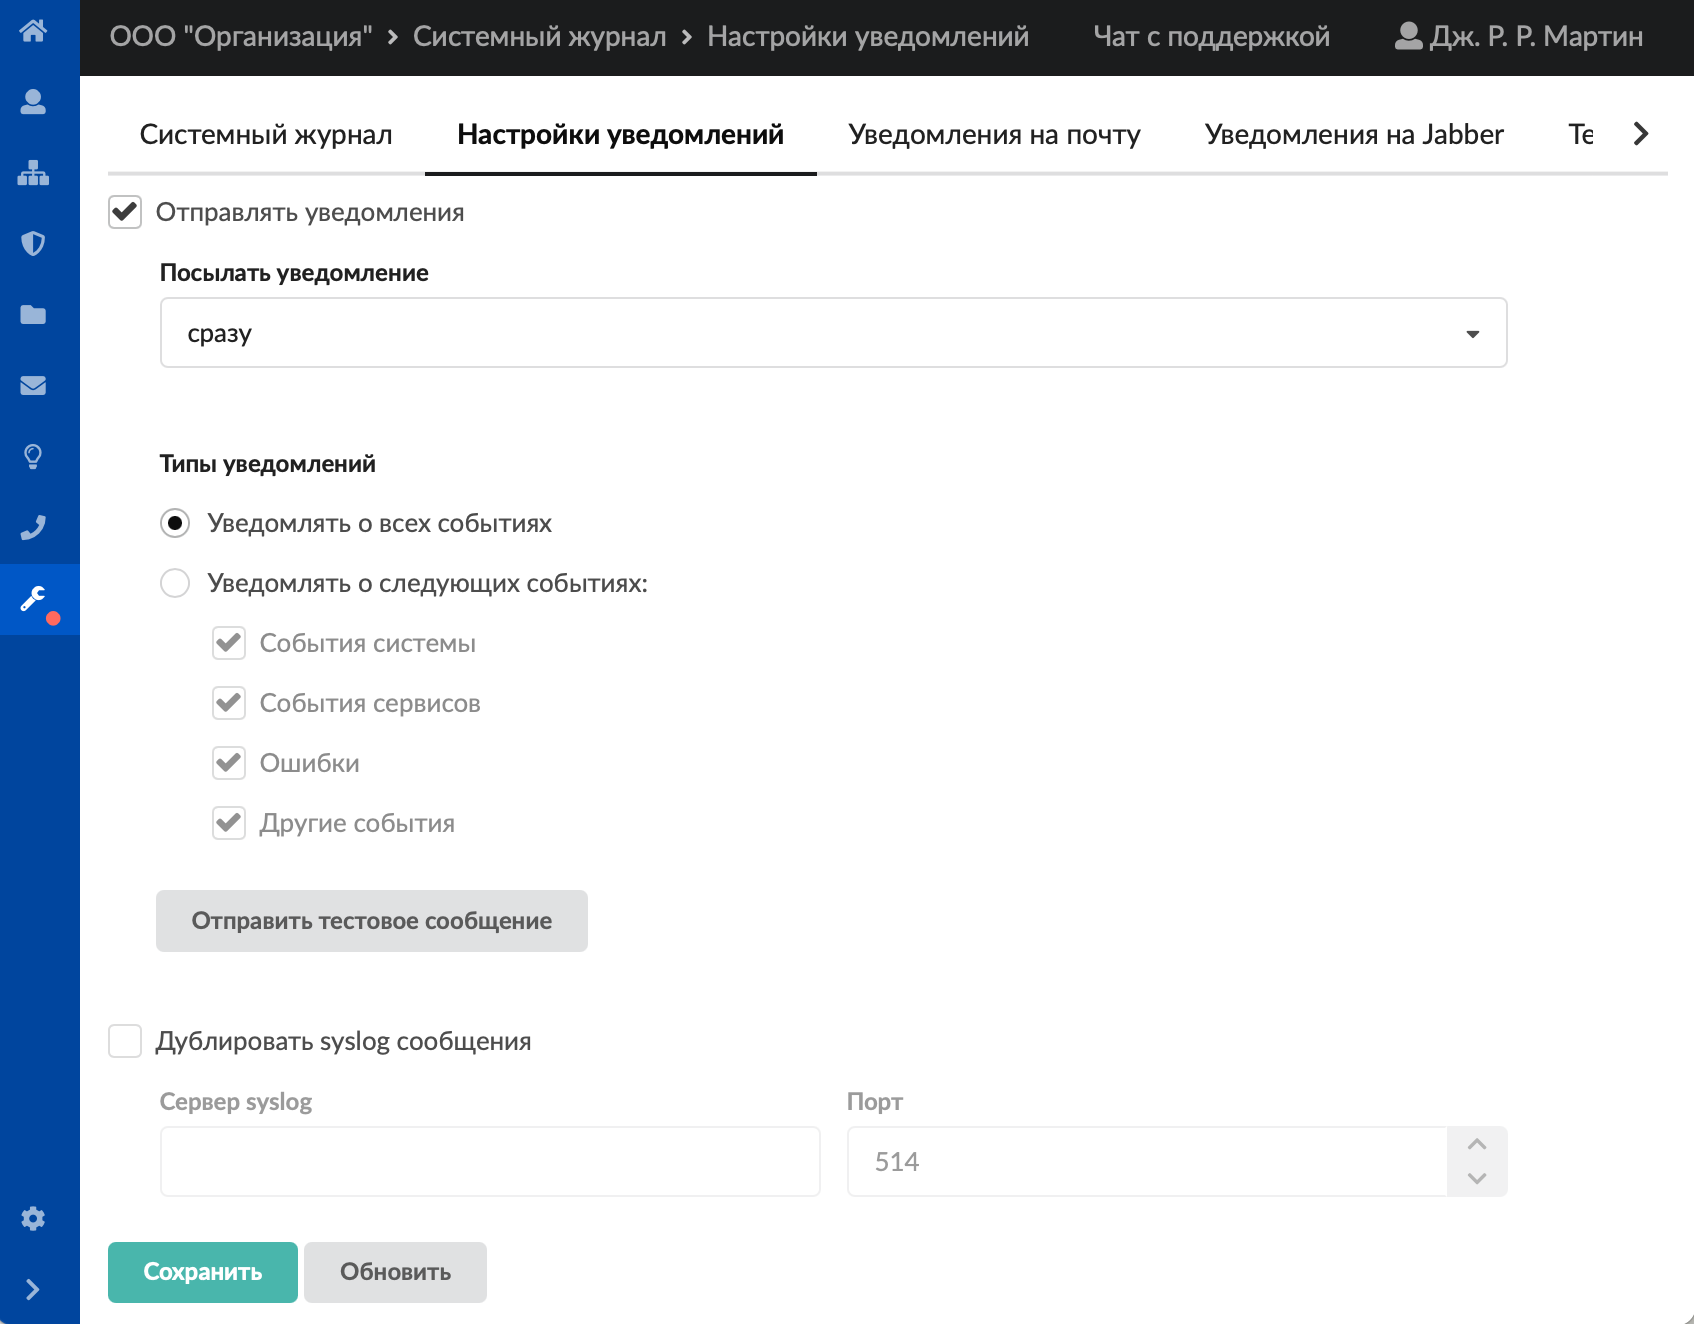Expand the sidebar with bottom chevron
Viewport: 1694px width, 1324px height.
pos(33,1289)
